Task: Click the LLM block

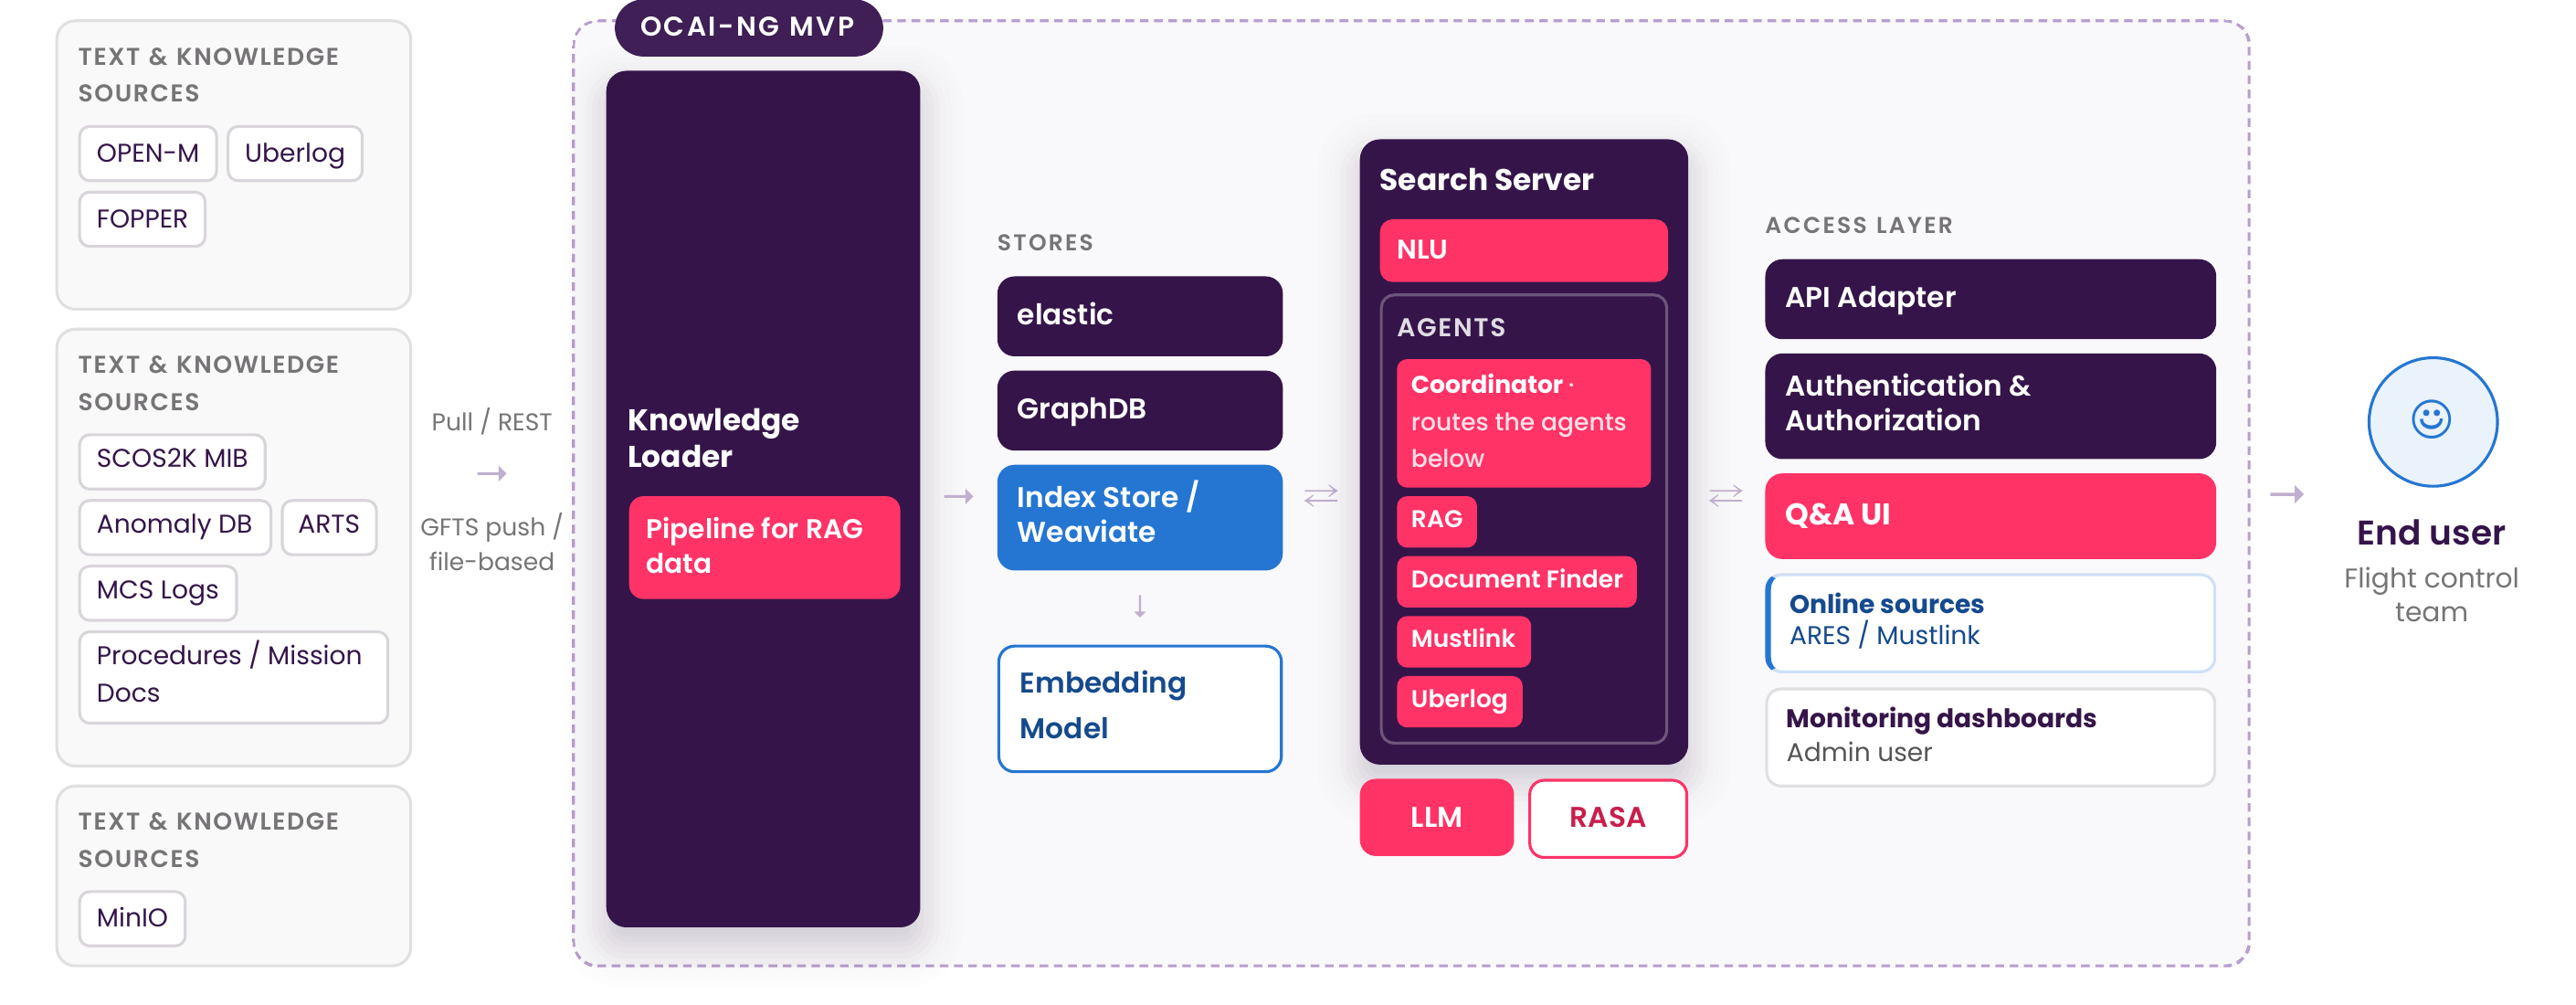Action: coord(1436,818)
